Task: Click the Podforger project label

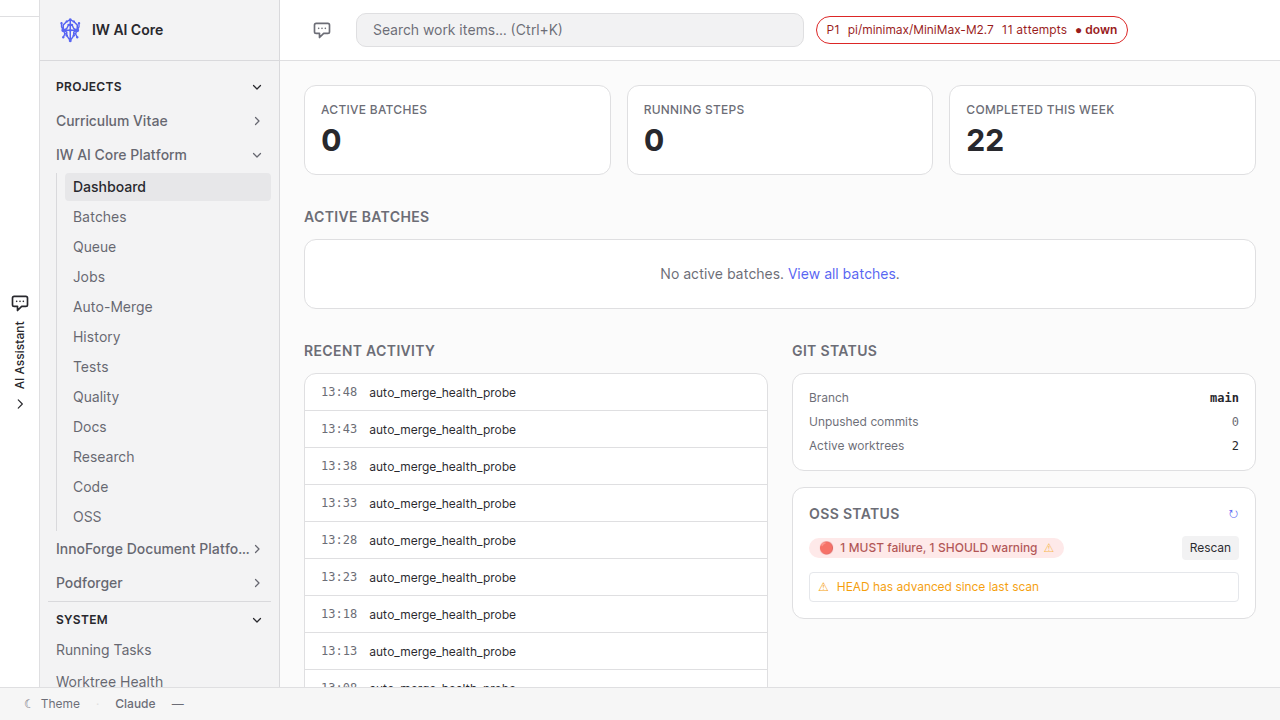Action: coord(89,583)
